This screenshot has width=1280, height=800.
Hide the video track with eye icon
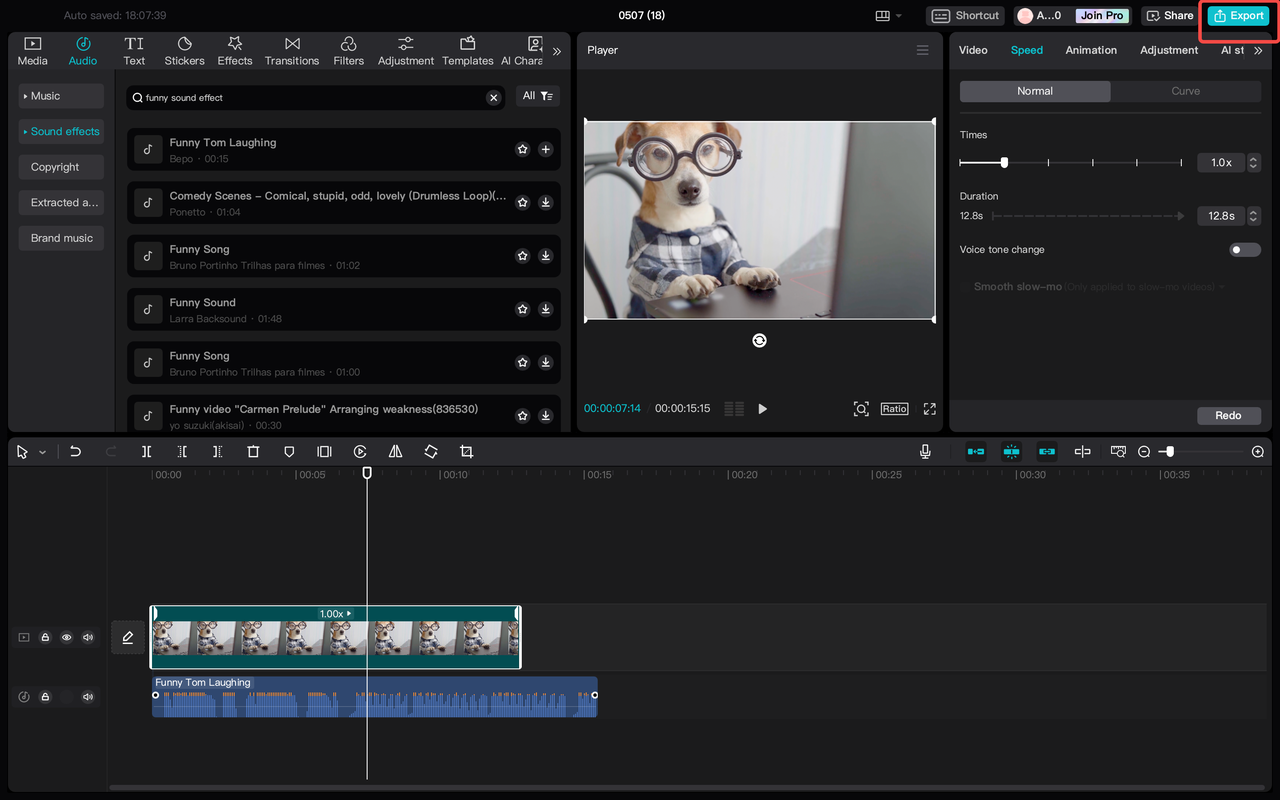67,638
